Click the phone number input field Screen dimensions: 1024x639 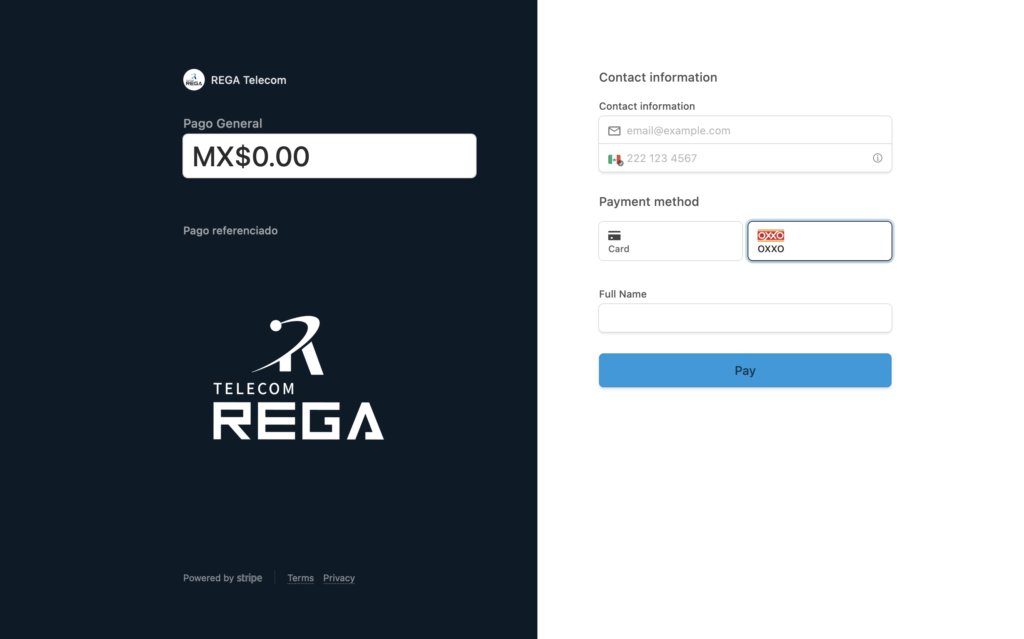coord(745,158)
